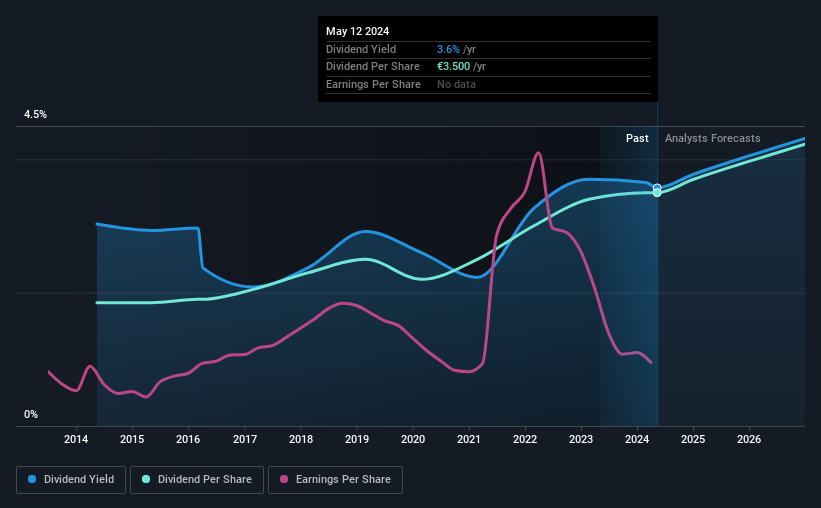Click the 2019 x-axis label
Image resolution: width=821 pixels, height=508 pixels.
click(357, 439)
